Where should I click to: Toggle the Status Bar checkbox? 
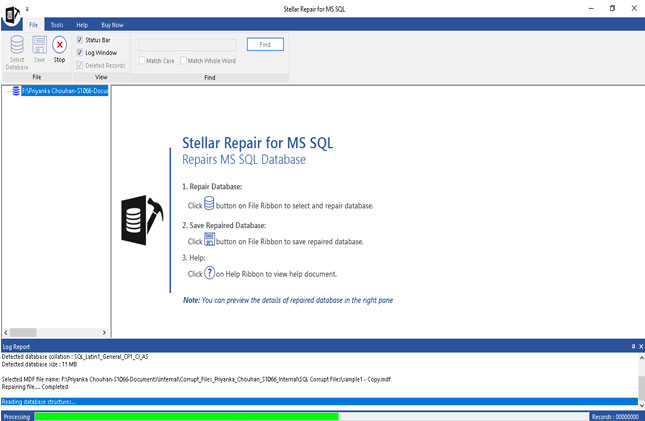coord(80,40)
